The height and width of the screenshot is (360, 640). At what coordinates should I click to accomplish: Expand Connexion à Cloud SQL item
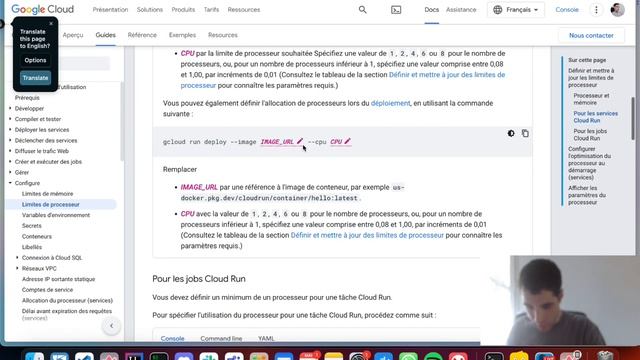pos(17,258)
